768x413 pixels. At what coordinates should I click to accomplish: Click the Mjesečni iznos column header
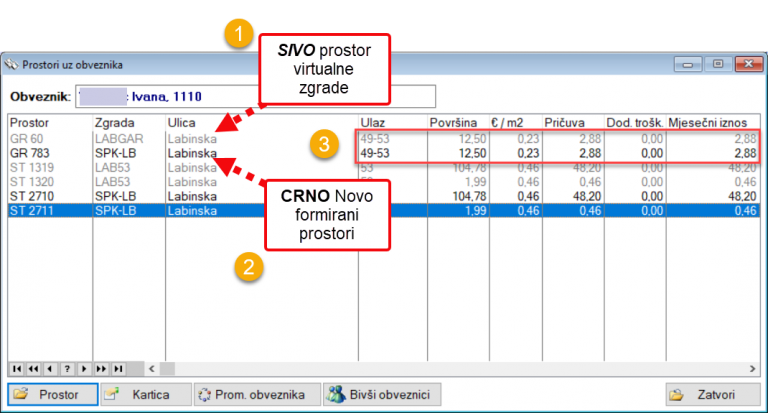click(x=712, y=122)
